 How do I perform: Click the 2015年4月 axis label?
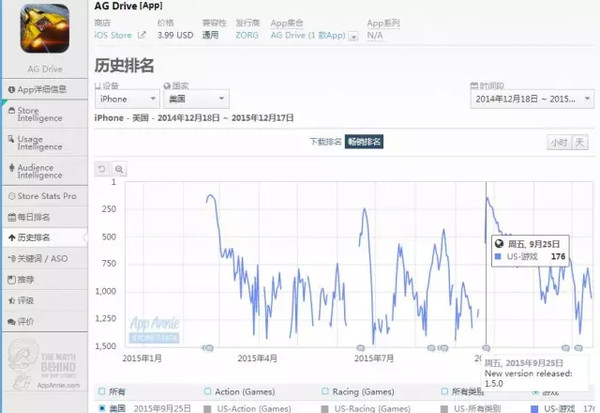[257, 359]
